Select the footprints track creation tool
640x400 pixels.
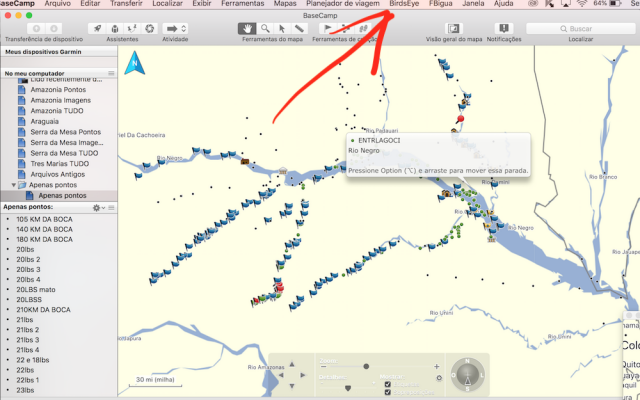pos(363,29)
